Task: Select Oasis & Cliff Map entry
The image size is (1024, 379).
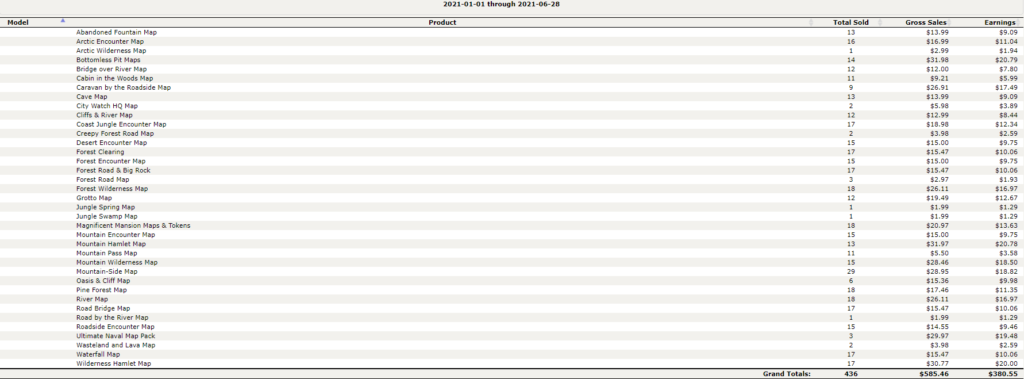Action: 103,280
